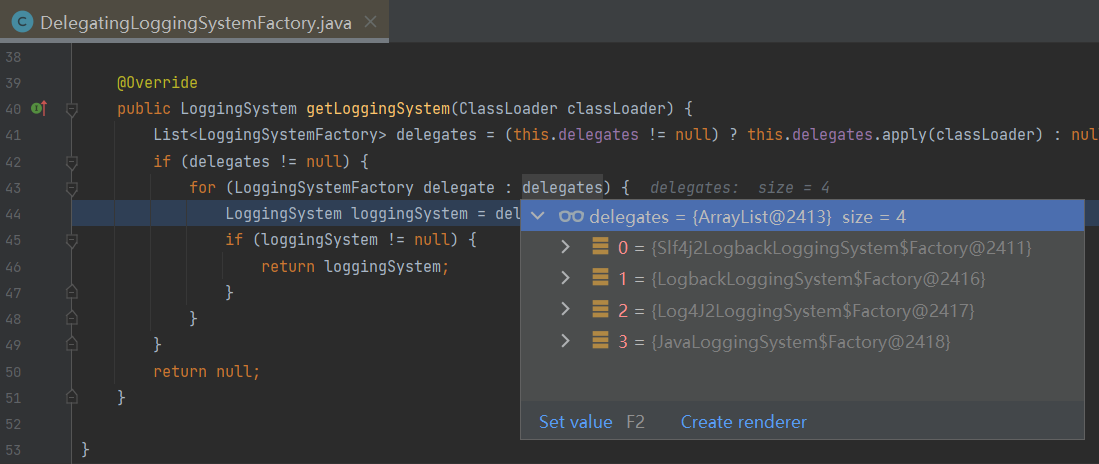Screen dimensions: 1099x464
Task: Click the highlighted delegates variable on line 43
Action: pos(562,188)
